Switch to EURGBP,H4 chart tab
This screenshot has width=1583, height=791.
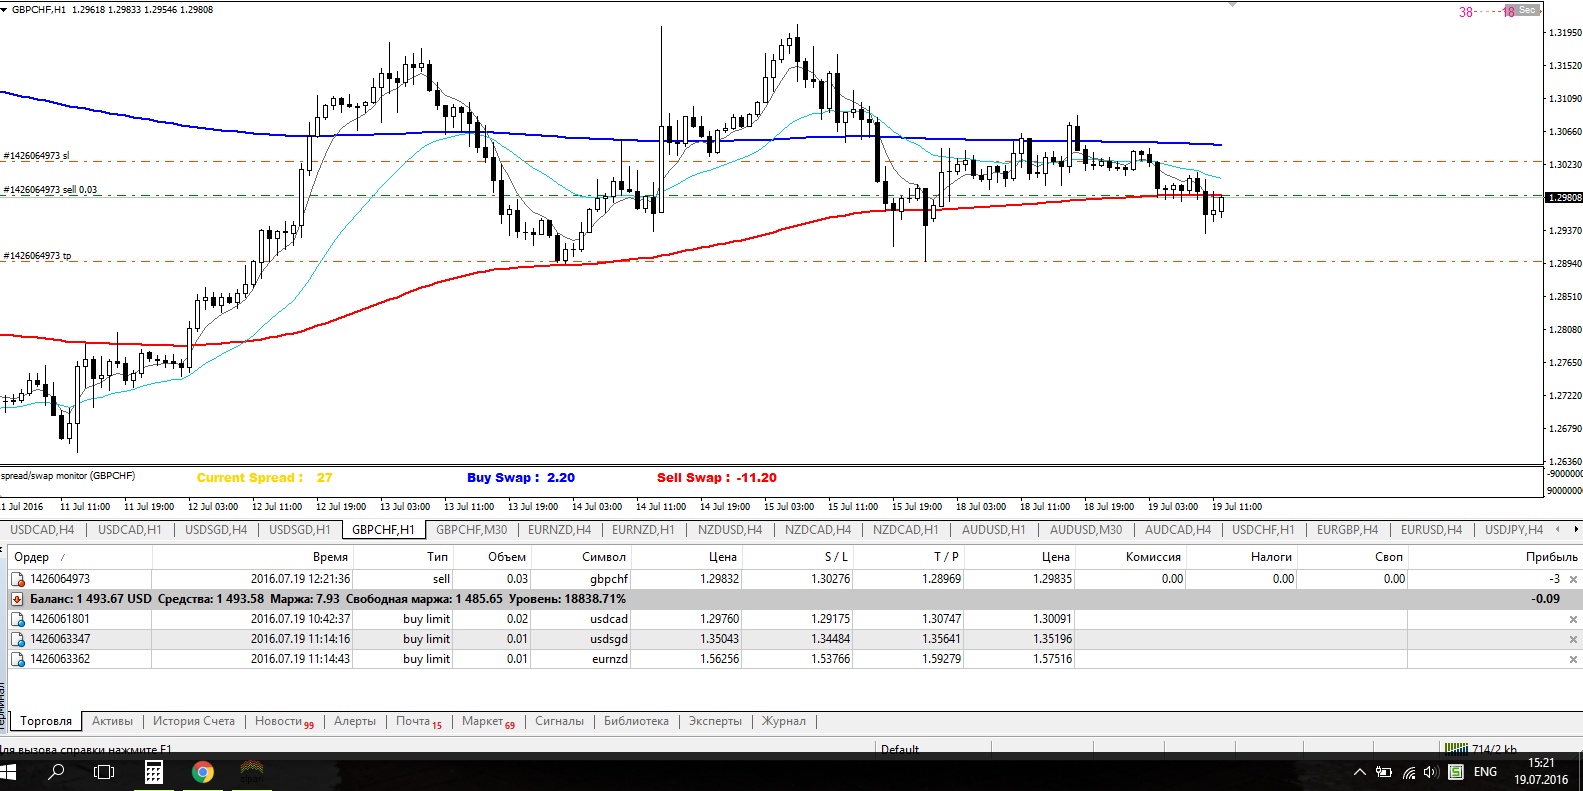pos(1347,530)
